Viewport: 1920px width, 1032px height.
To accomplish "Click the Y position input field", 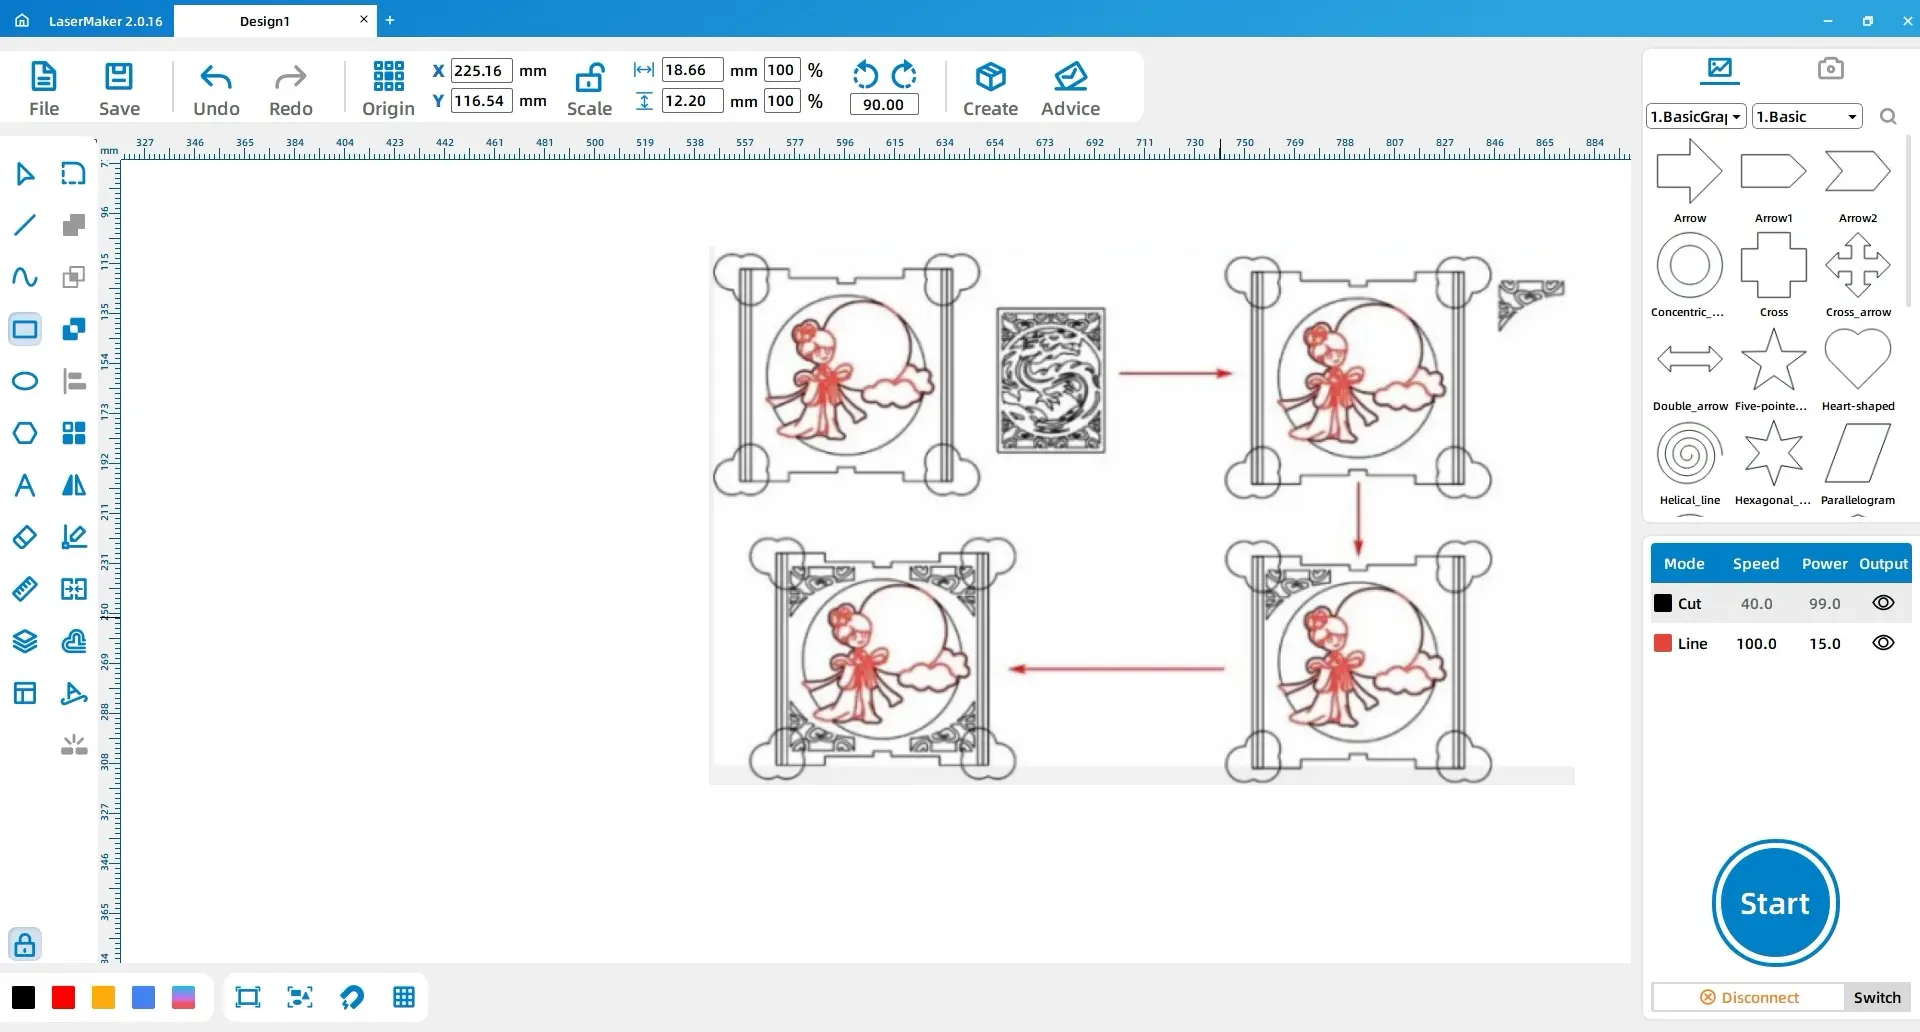I will (482, 100).
